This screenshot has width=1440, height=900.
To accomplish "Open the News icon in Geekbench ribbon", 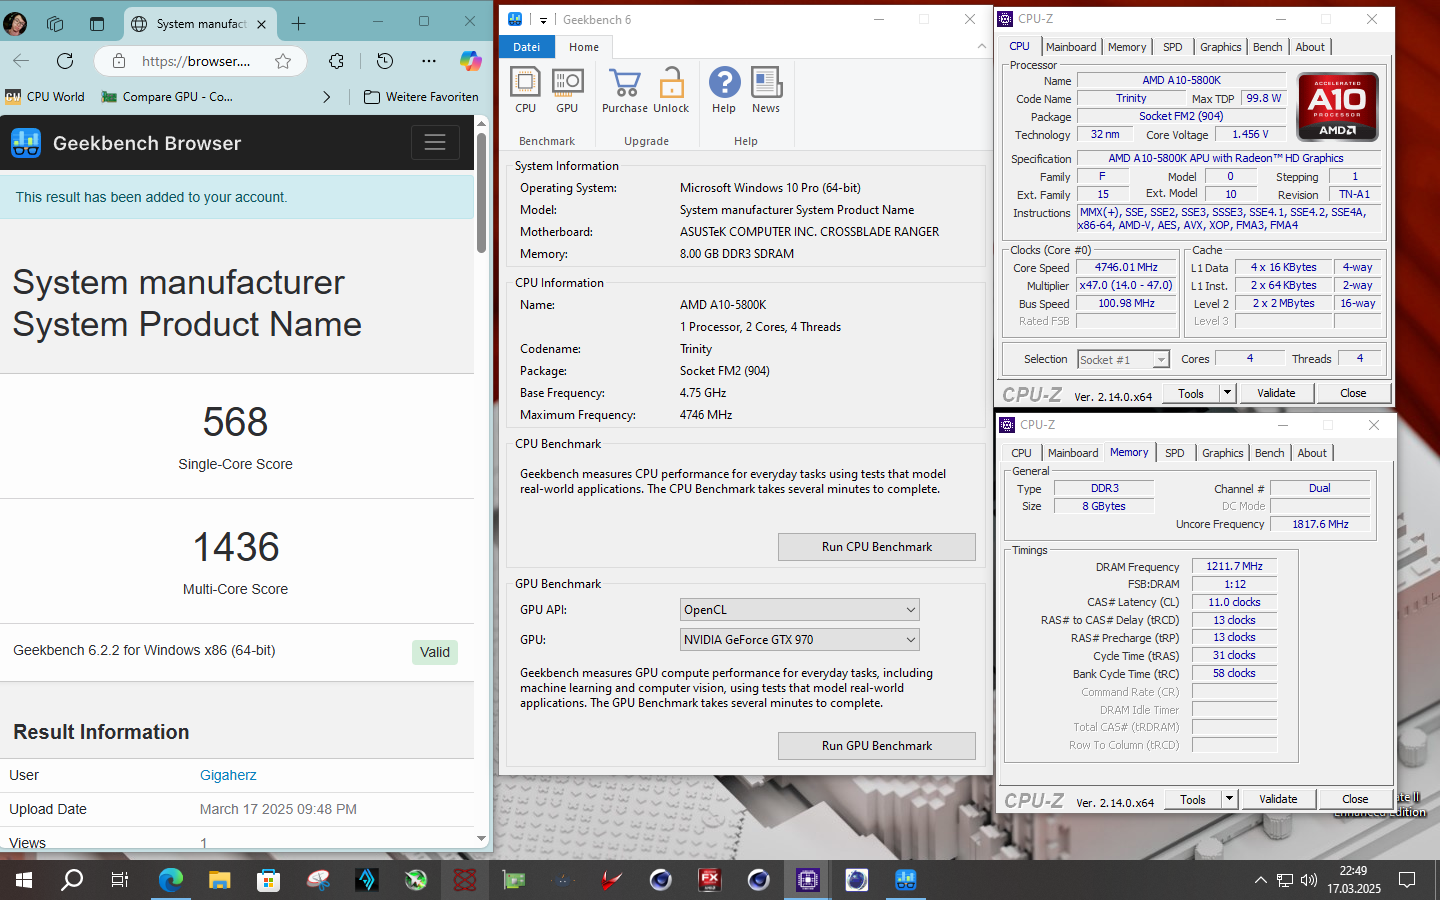I will (x=766, y=90).
